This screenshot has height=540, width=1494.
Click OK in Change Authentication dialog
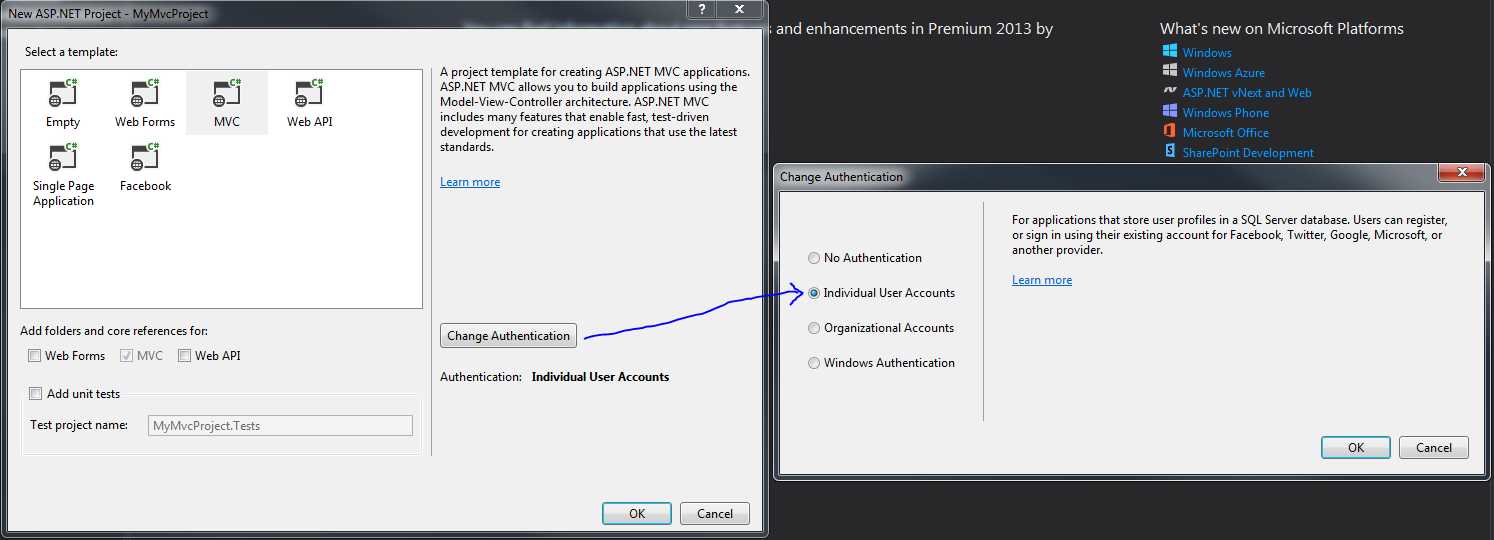pyautogui.click(x=1356, y=448)
